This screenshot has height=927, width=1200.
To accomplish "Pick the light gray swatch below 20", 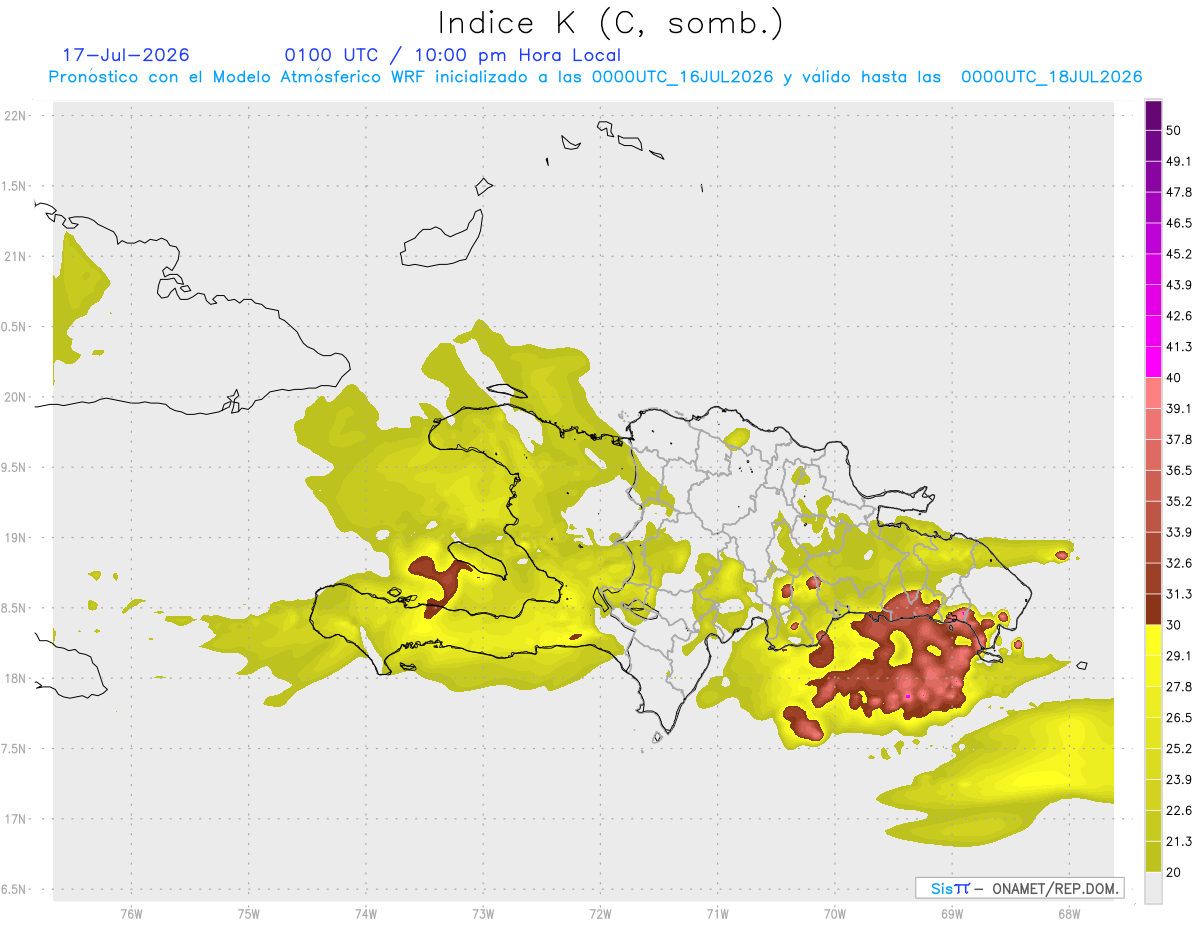I will [x=1153, y=888].
